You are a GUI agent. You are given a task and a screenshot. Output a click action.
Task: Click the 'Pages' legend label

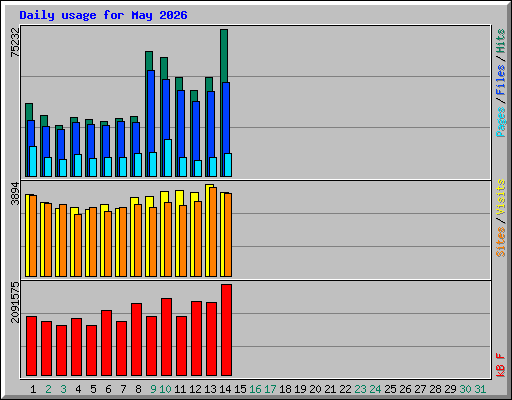pyautogui.click(x=501, y=122)
